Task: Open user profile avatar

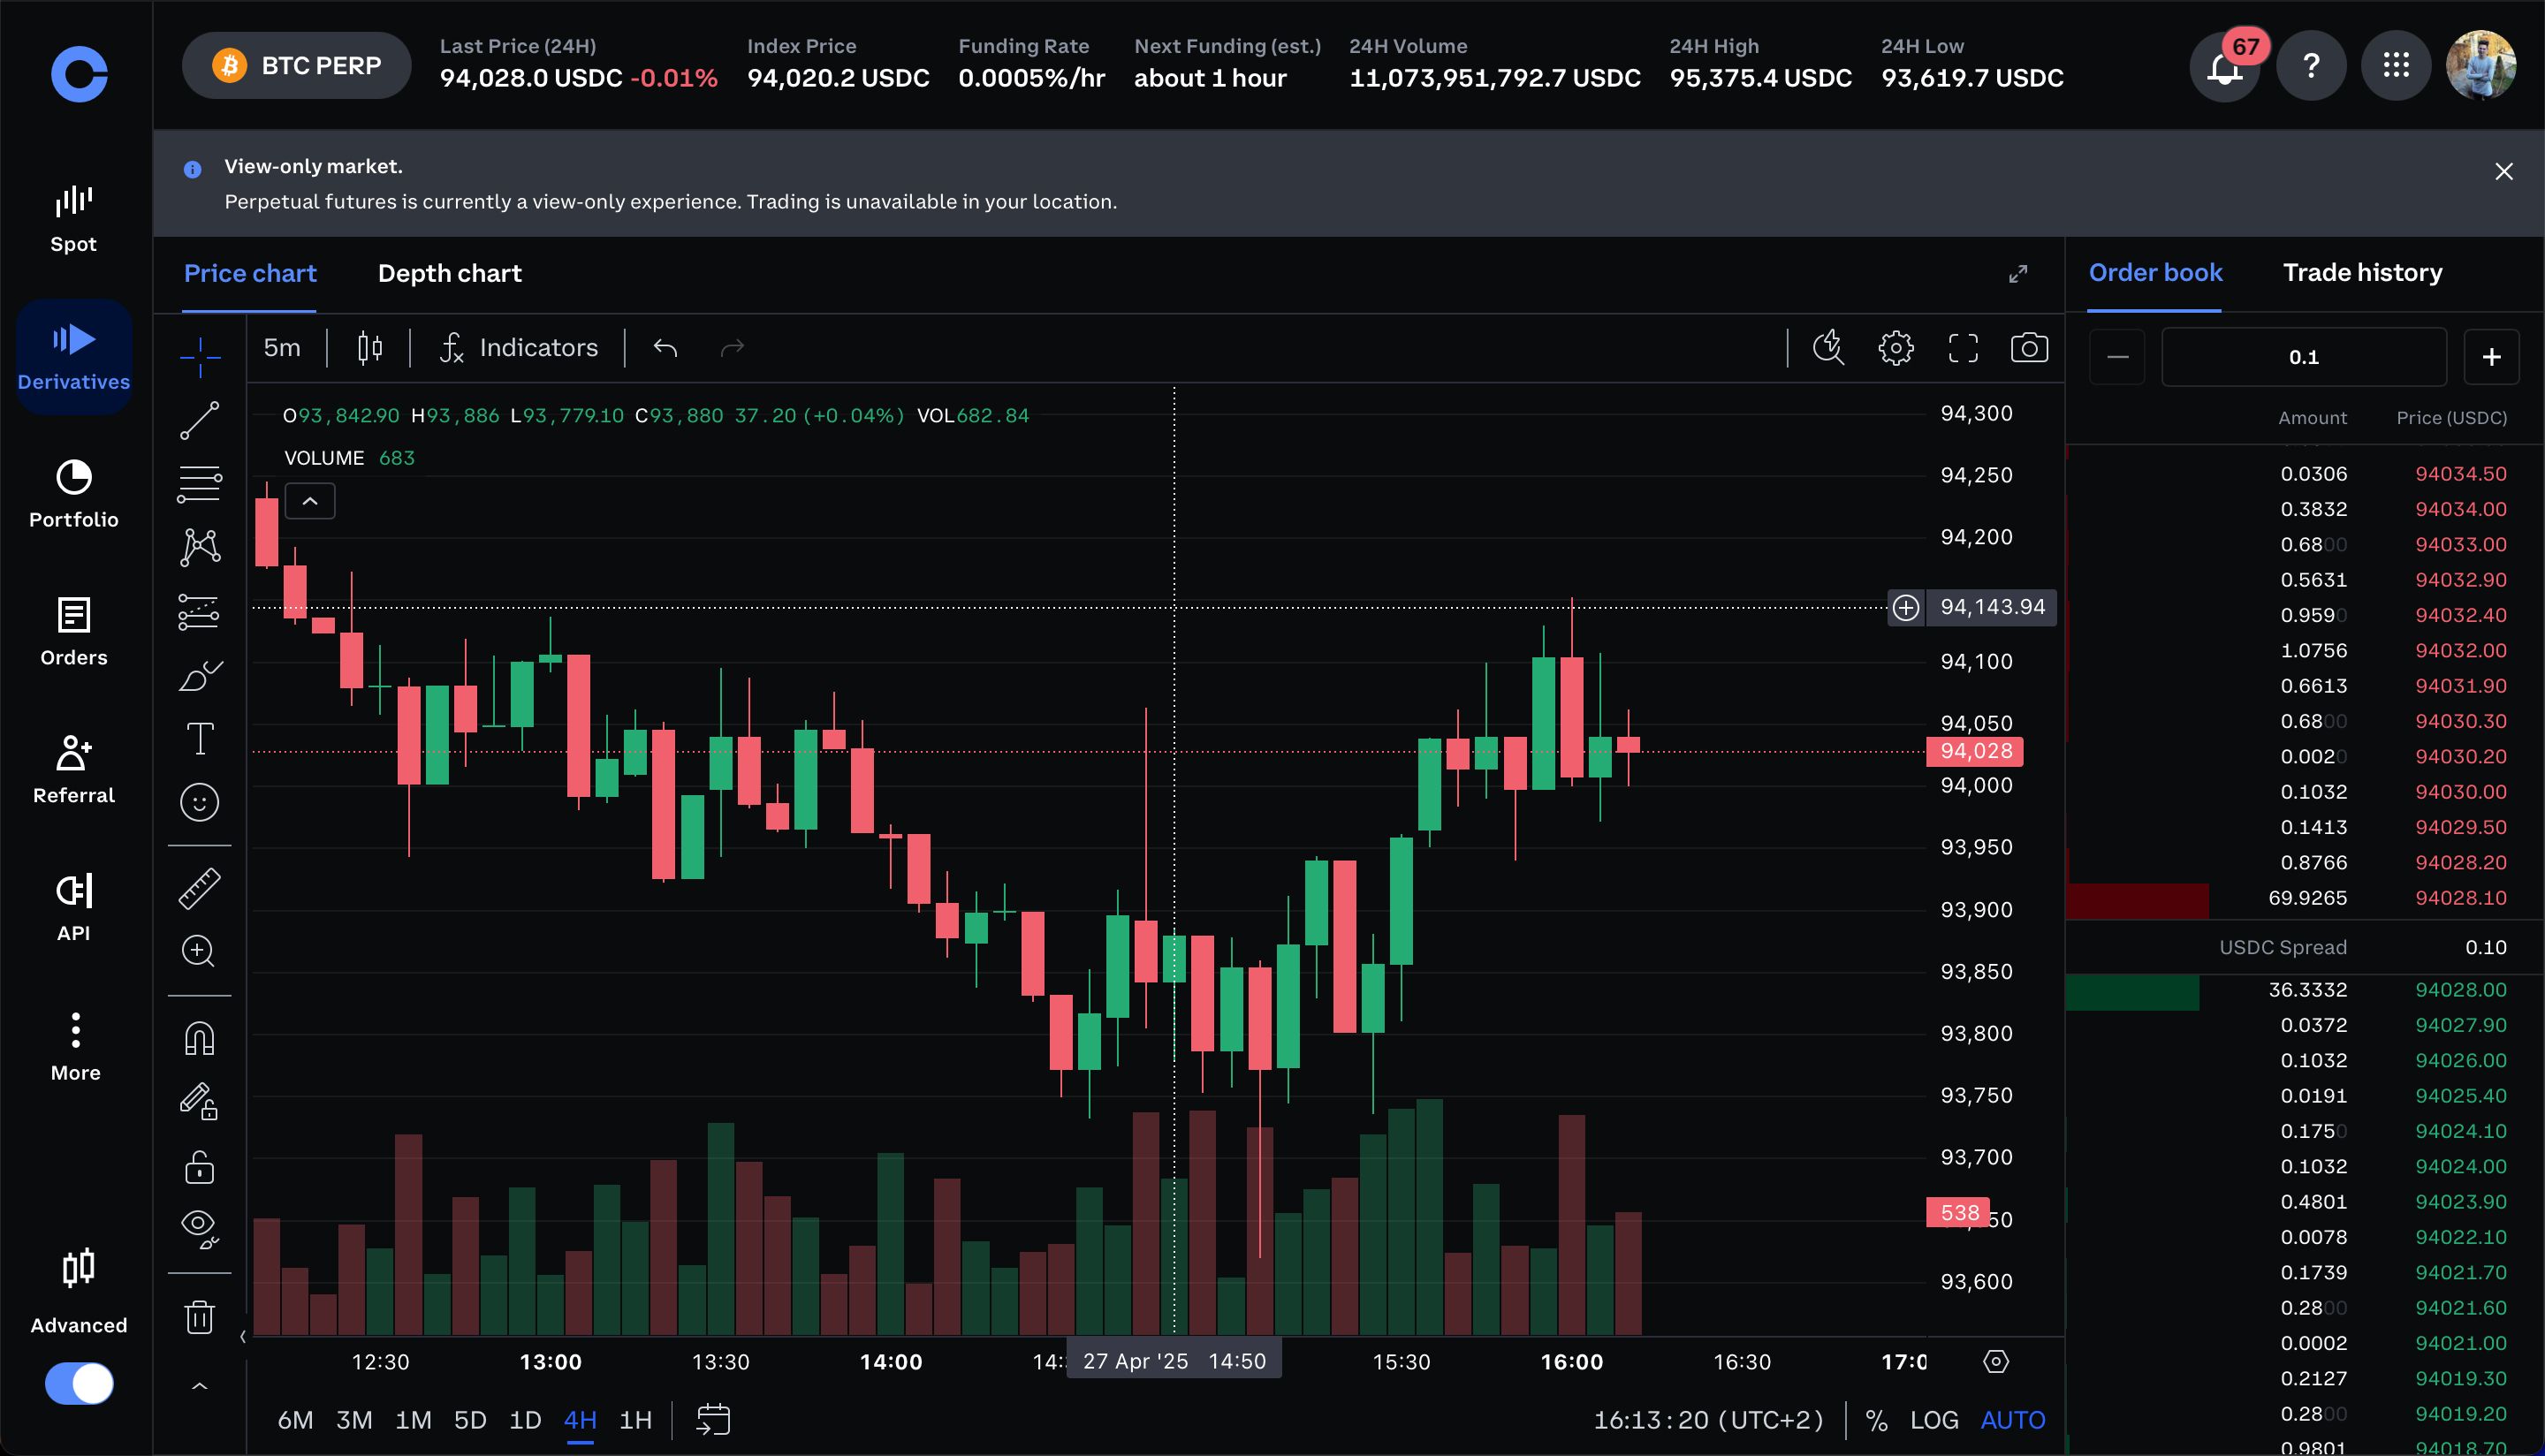Action: [x=2481, y=66]
